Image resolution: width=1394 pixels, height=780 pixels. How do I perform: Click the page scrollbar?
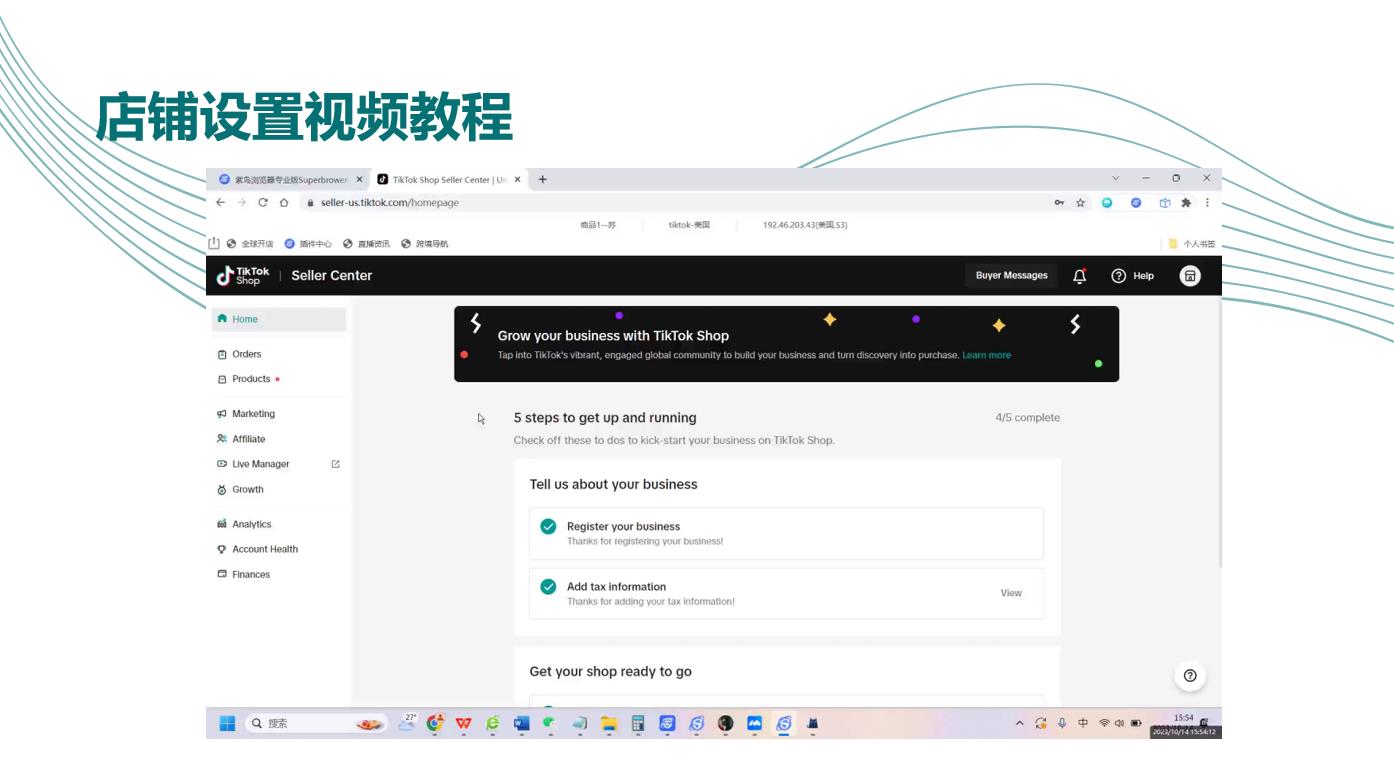[x=1218, y=433]
